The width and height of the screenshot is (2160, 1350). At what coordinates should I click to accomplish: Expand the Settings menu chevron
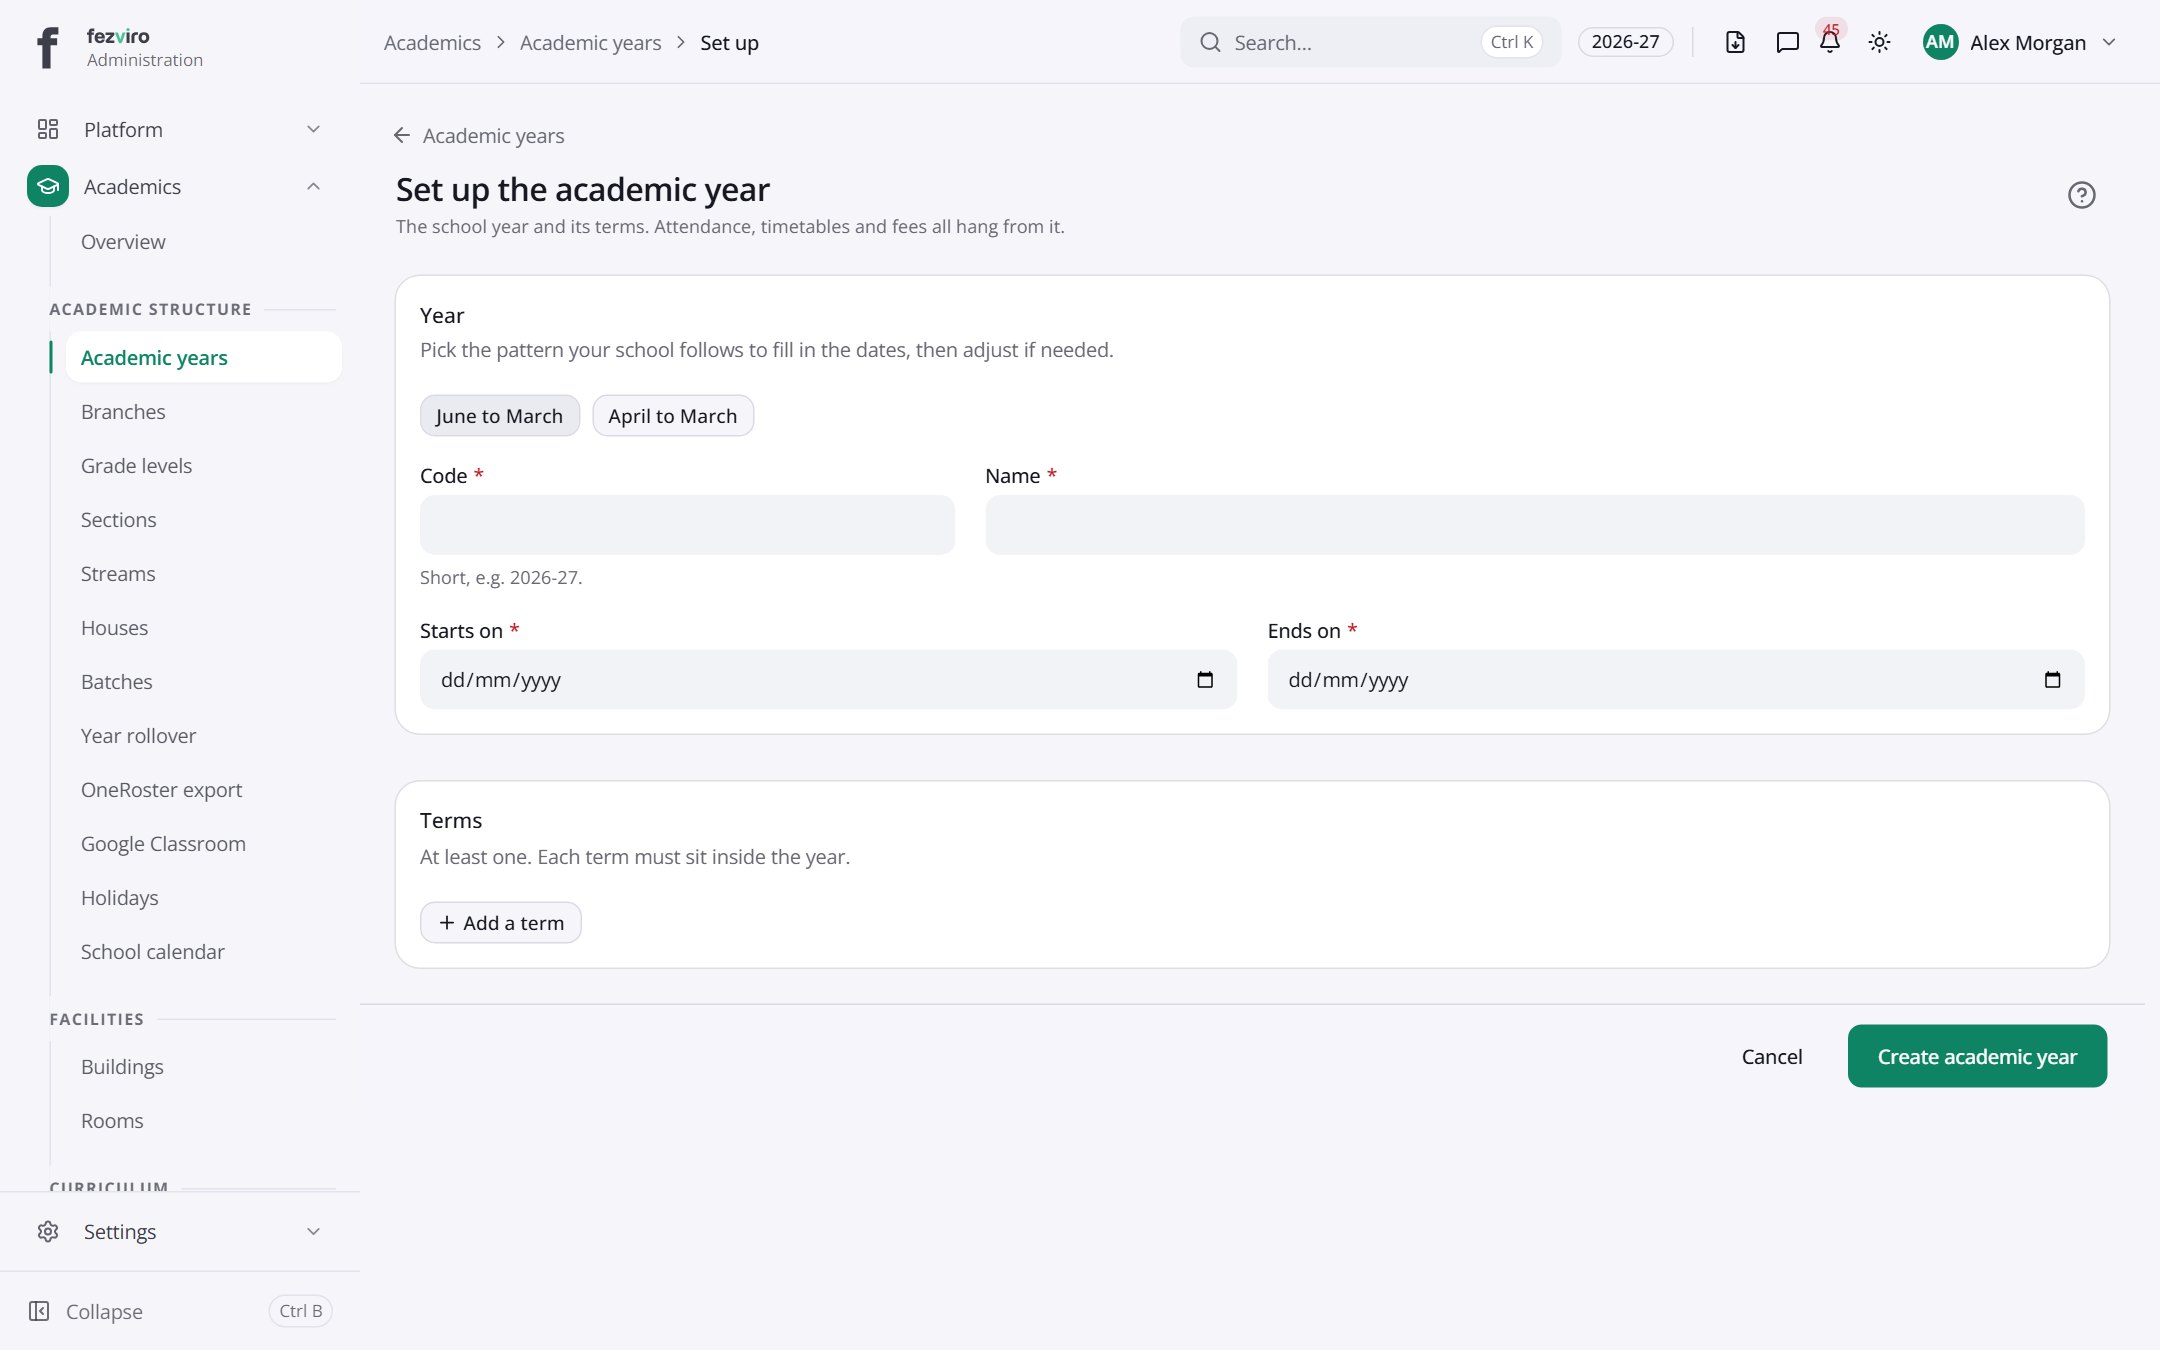click(313, 1231)
